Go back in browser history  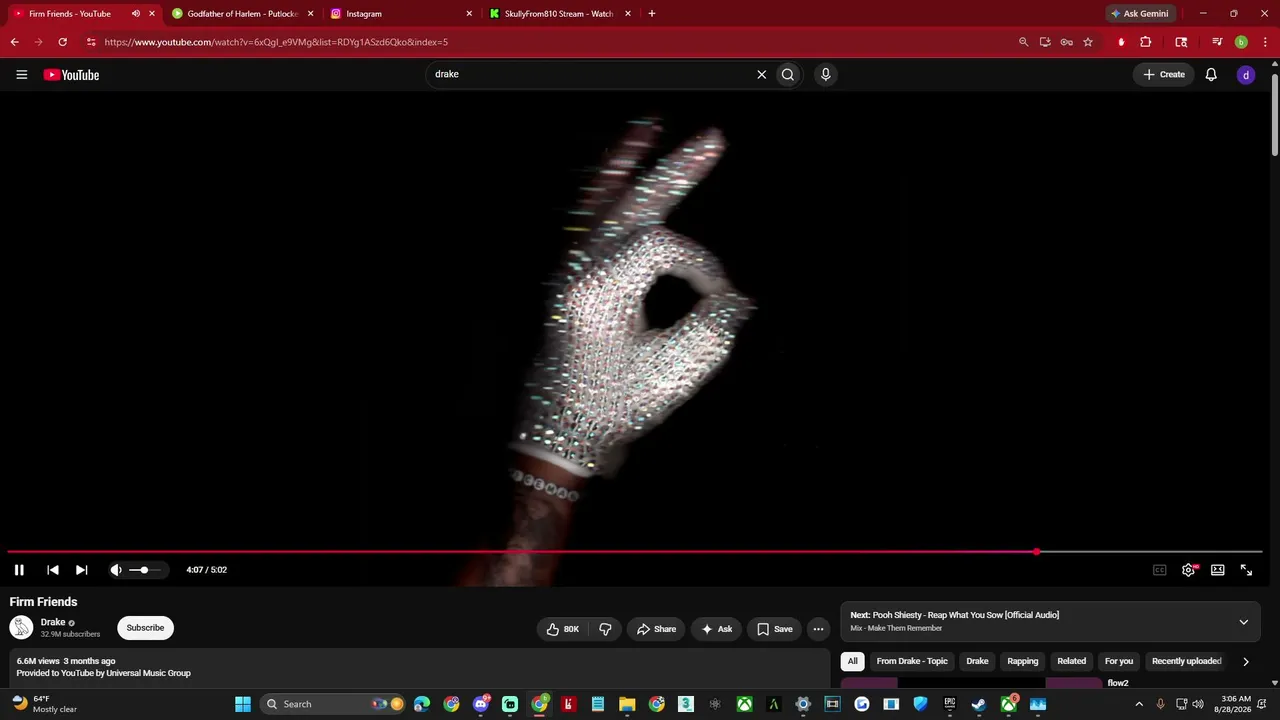pos(14,42)
